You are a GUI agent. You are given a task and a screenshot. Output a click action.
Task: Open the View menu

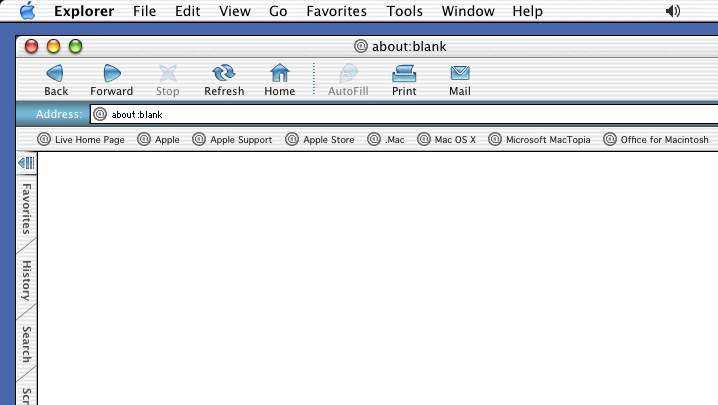click(234, 11)
